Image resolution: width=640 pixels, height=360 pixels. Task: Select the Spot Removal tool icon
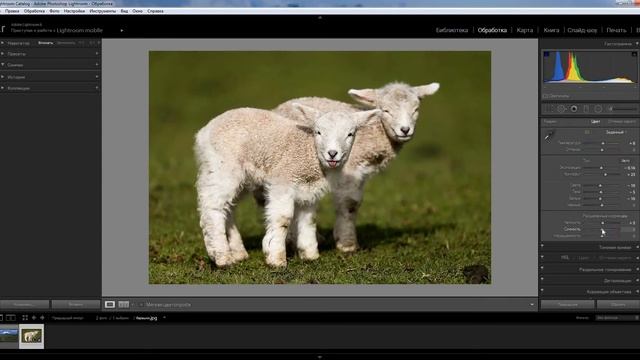tap(561, 109)
